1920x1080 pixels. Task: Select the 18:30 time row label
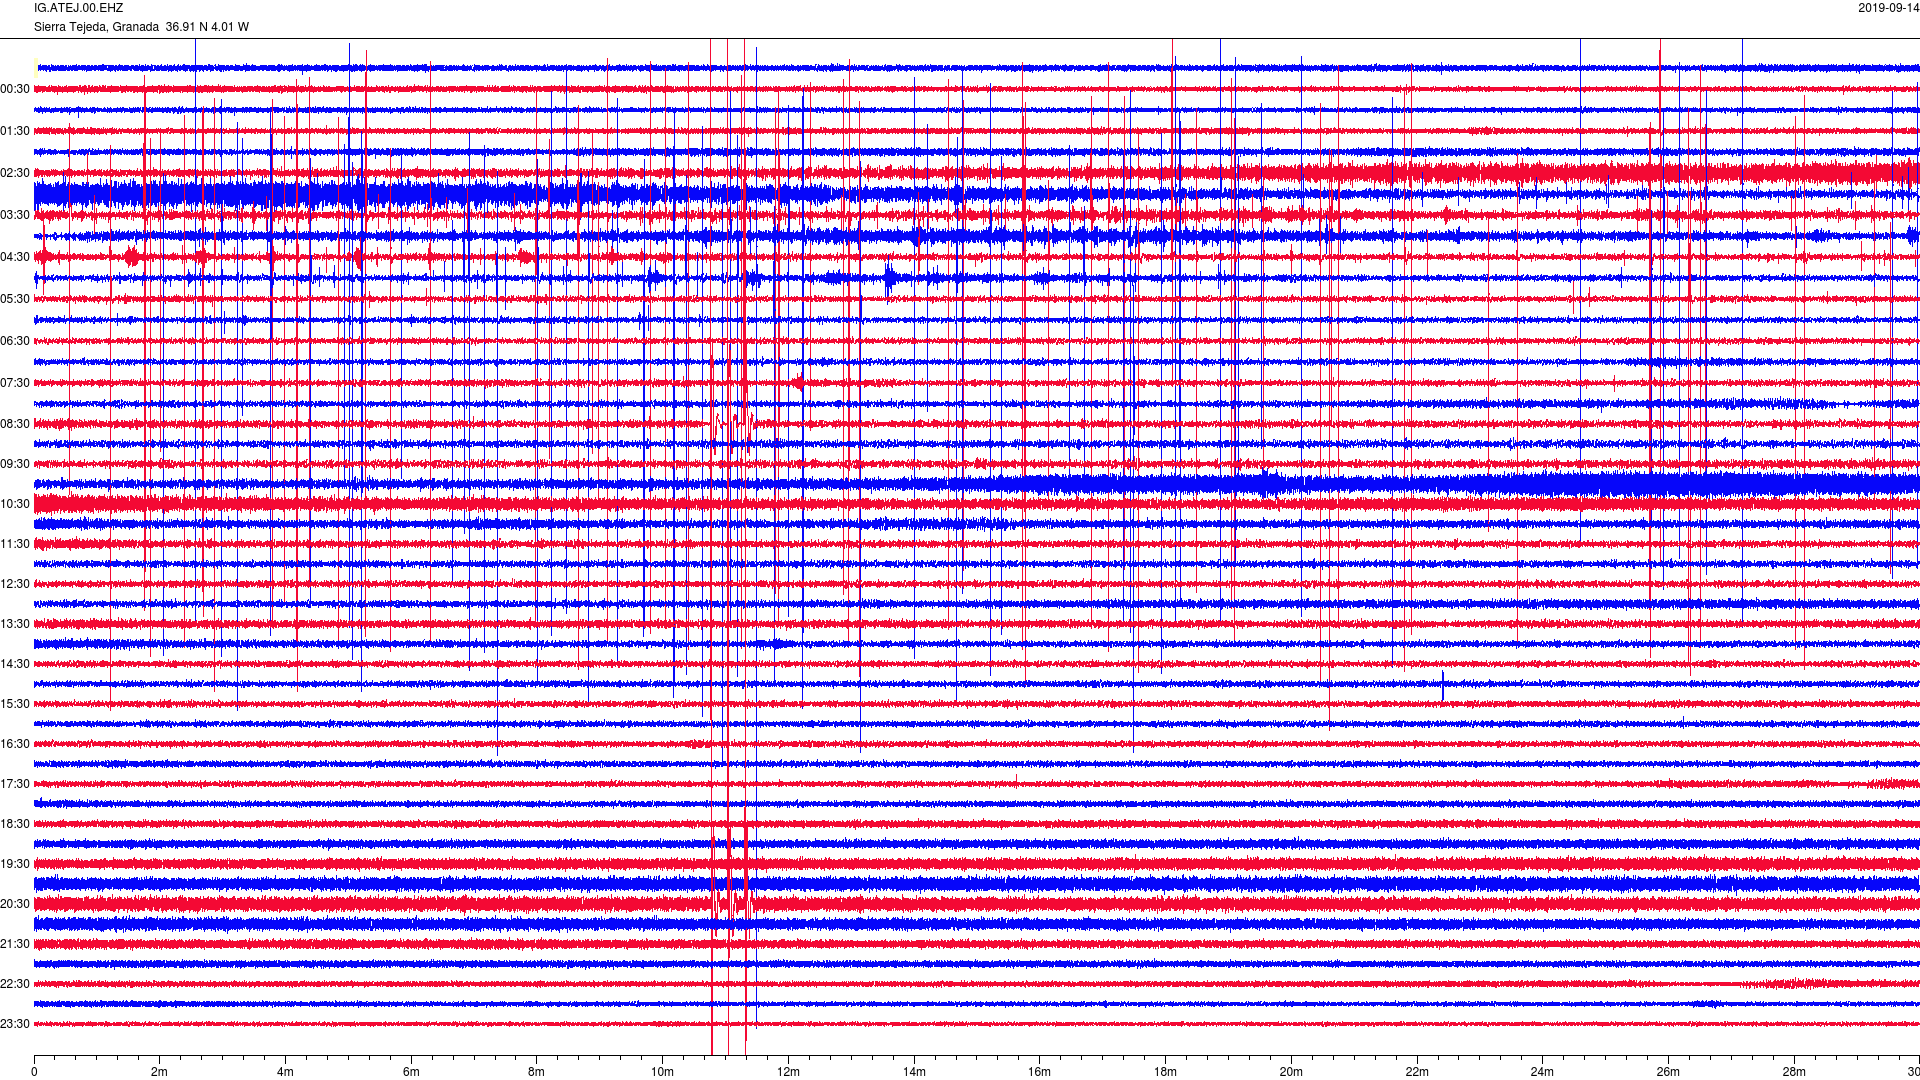(x=15, y=824)
